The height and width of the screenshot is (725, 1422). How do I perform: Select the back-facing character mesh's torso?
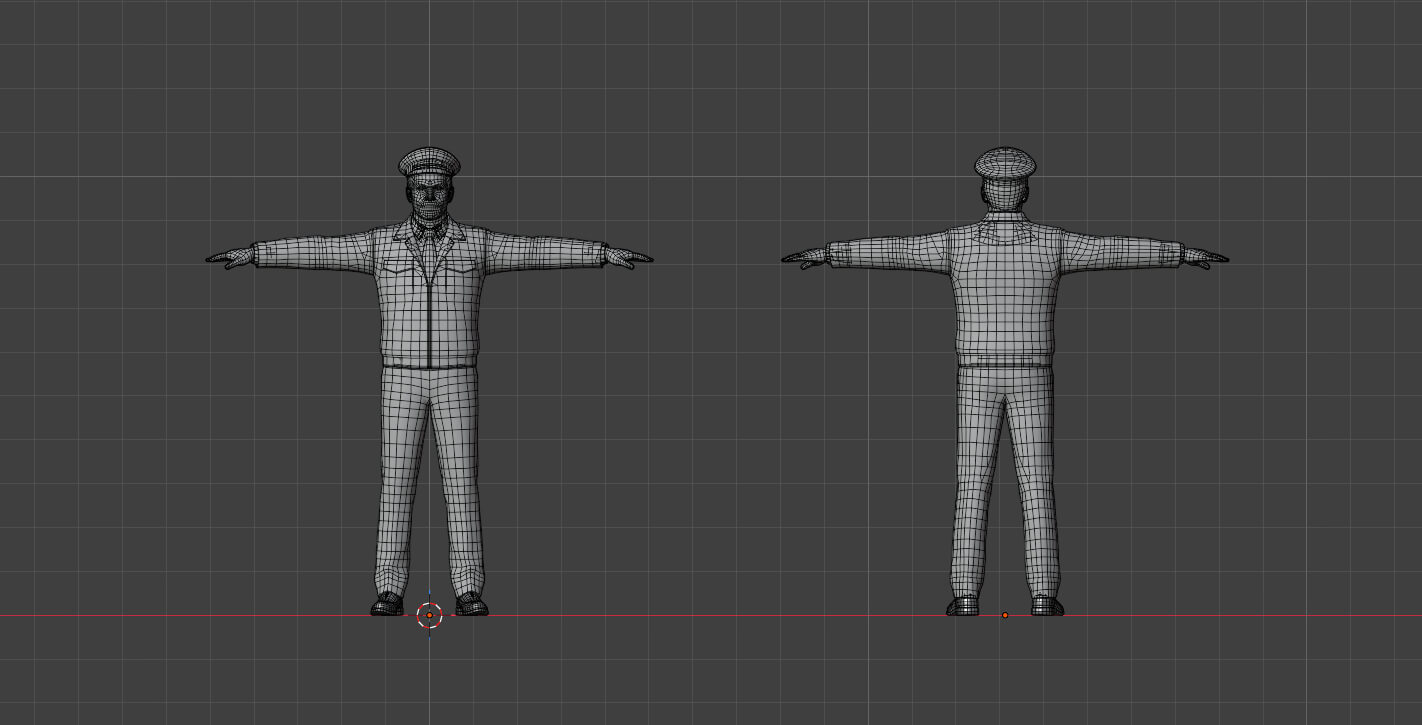[x=1004, y=292]
